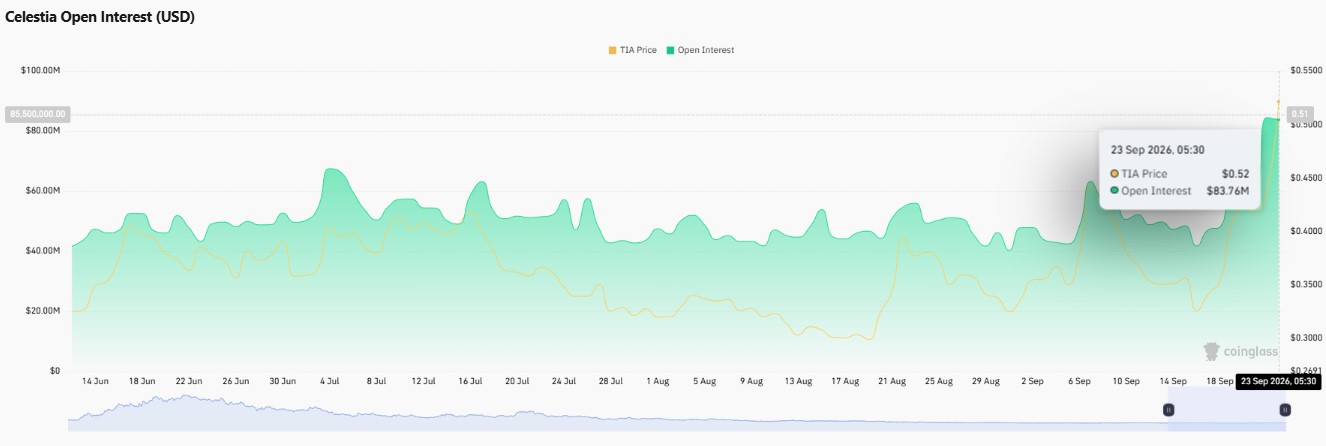Click the $40.00M left axis label
The image size is (1326, 446).
click(45, 250)
